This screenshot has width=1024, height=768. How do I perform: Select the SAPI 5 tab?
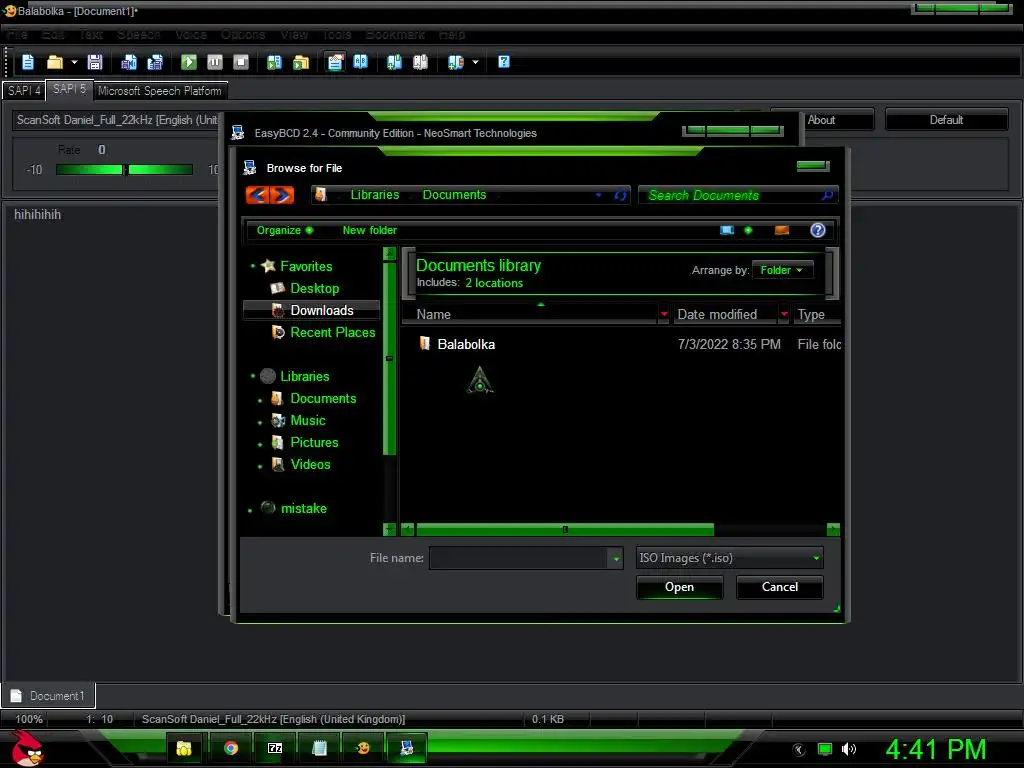[x=69, y=89]
